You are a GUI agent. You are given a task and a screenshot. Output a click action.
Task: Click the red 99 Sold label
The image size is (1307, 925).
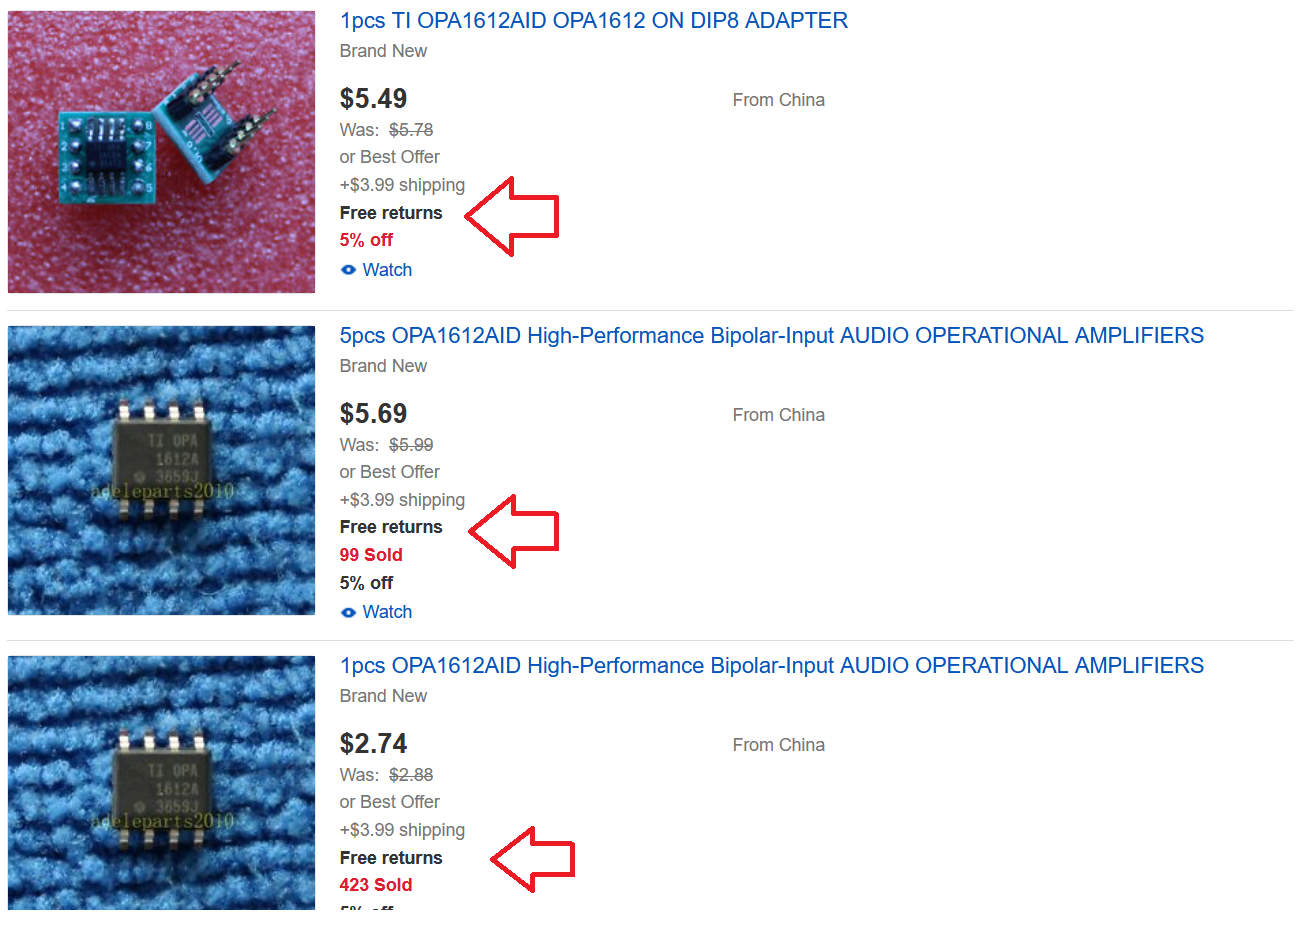pyautogui.click(x=371, y=555)
